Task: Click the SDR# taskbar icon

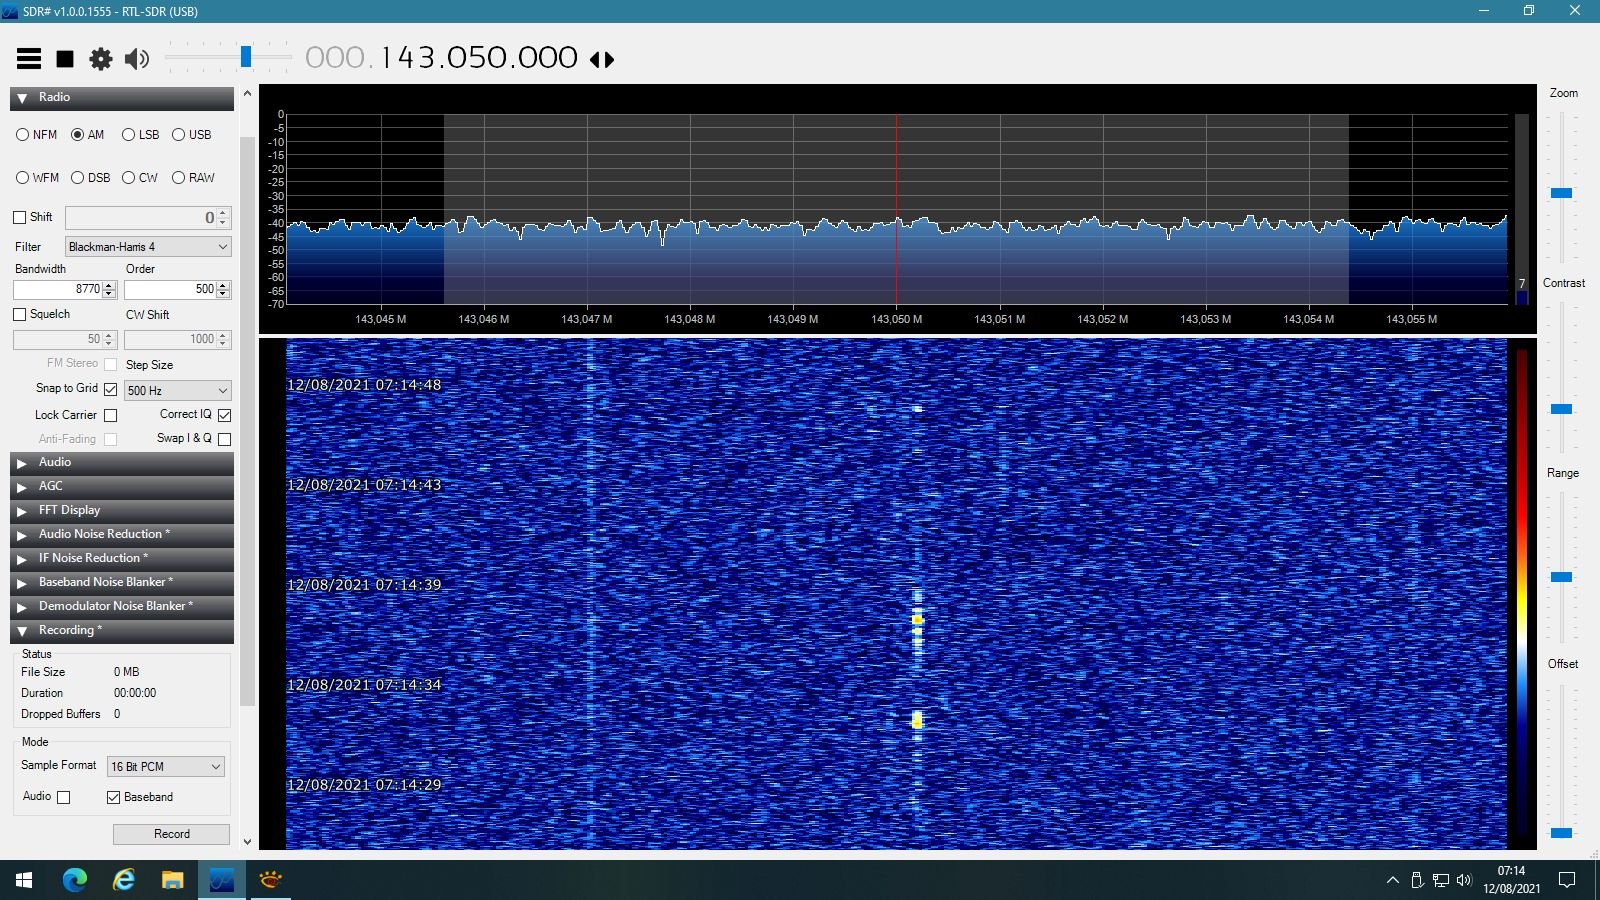Action: (x=221, y=880)
